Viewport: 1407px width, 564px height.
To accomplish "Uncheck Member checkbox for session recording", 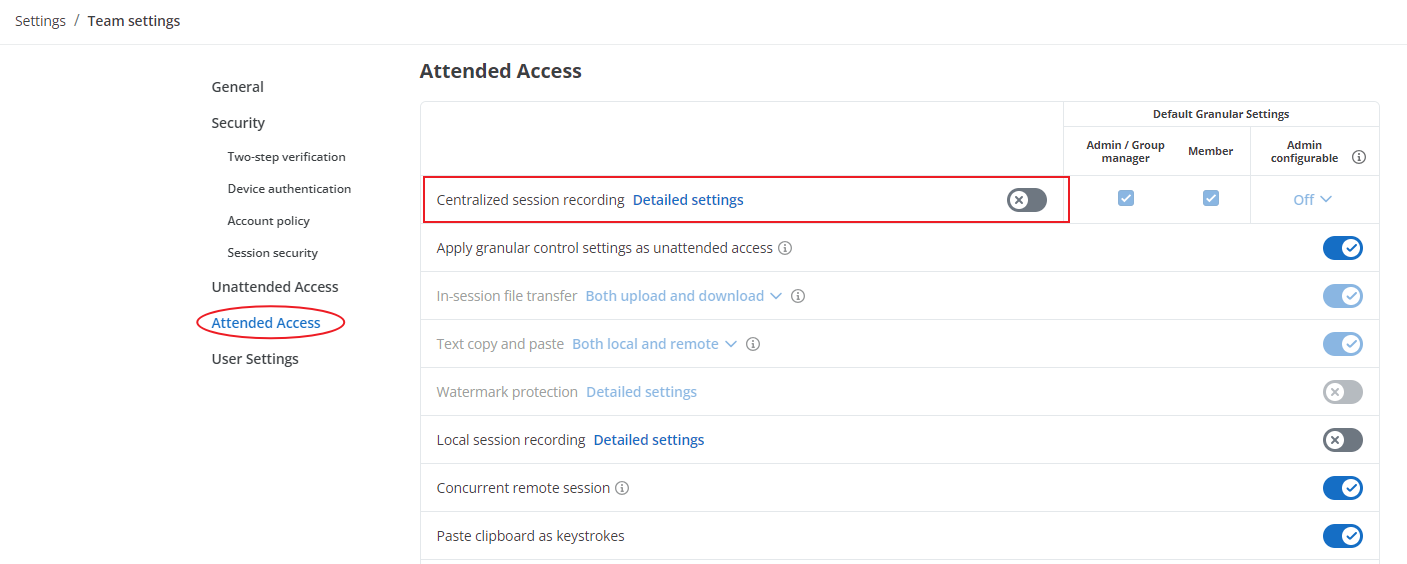I will (x=1211, y=198).
